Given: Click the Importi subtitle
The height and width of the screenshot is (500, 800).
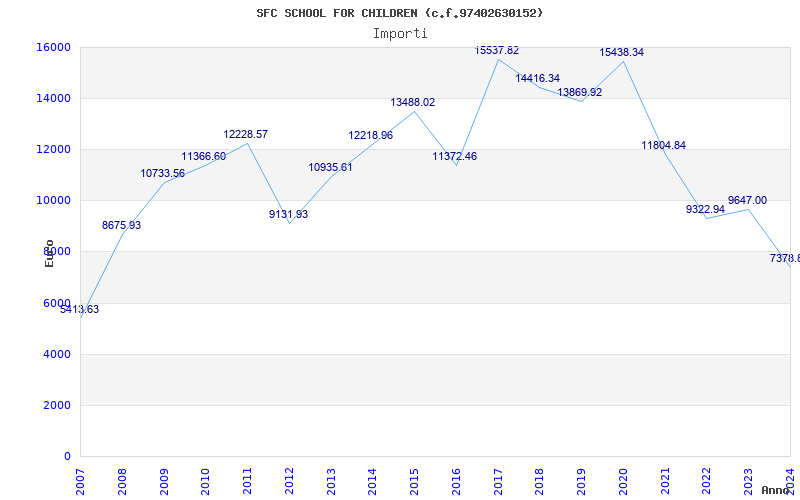Looking at the screenshot, I should (x=400, y=34).
